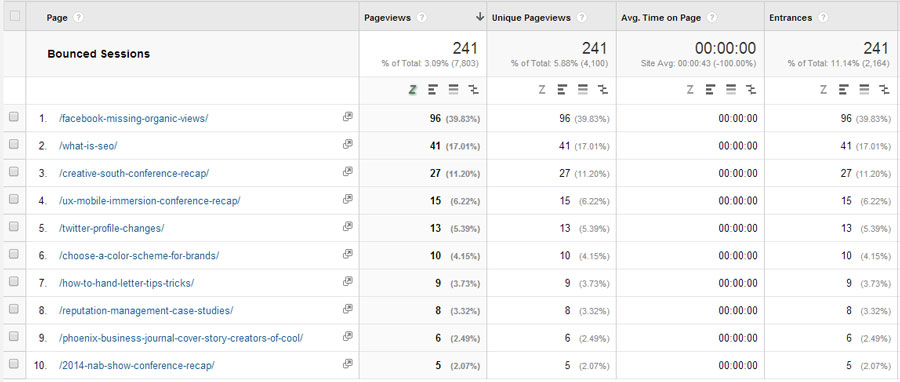The image size is (900, 382).
Task: Check the box for /reputation-management-case-studies/ row
Action: coord(14,310)
